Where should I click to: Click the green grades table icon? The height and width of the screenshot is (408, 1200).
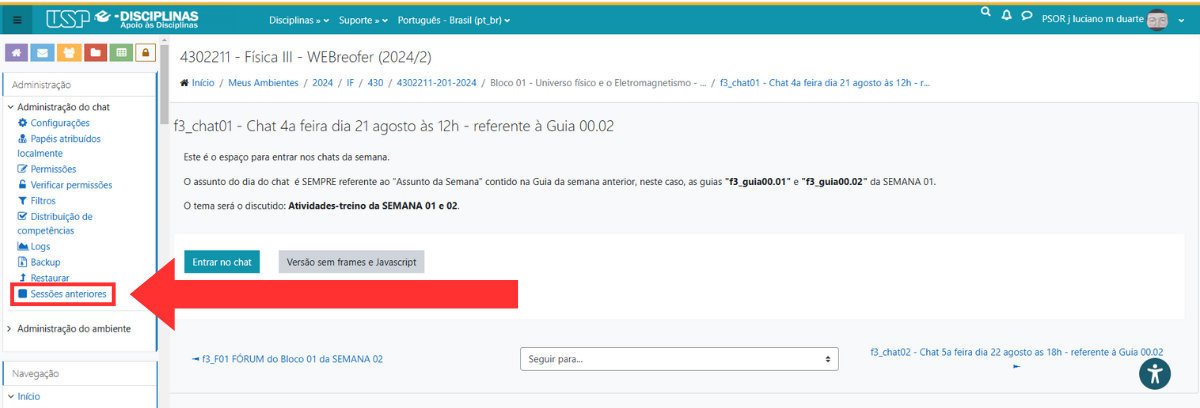point(121,52)
